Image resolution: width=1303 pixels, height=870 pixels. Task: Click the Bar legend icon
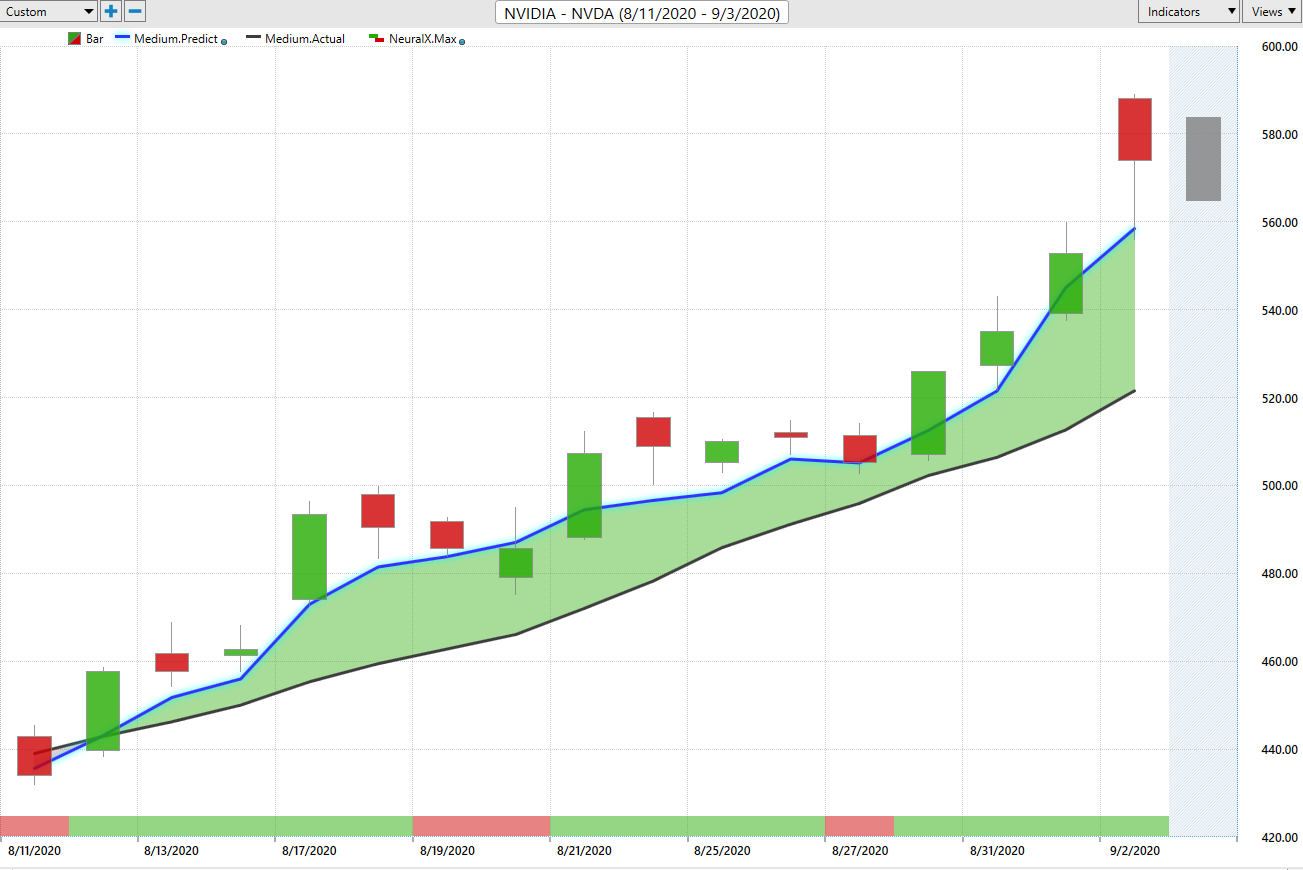click(x=74, y=39)
